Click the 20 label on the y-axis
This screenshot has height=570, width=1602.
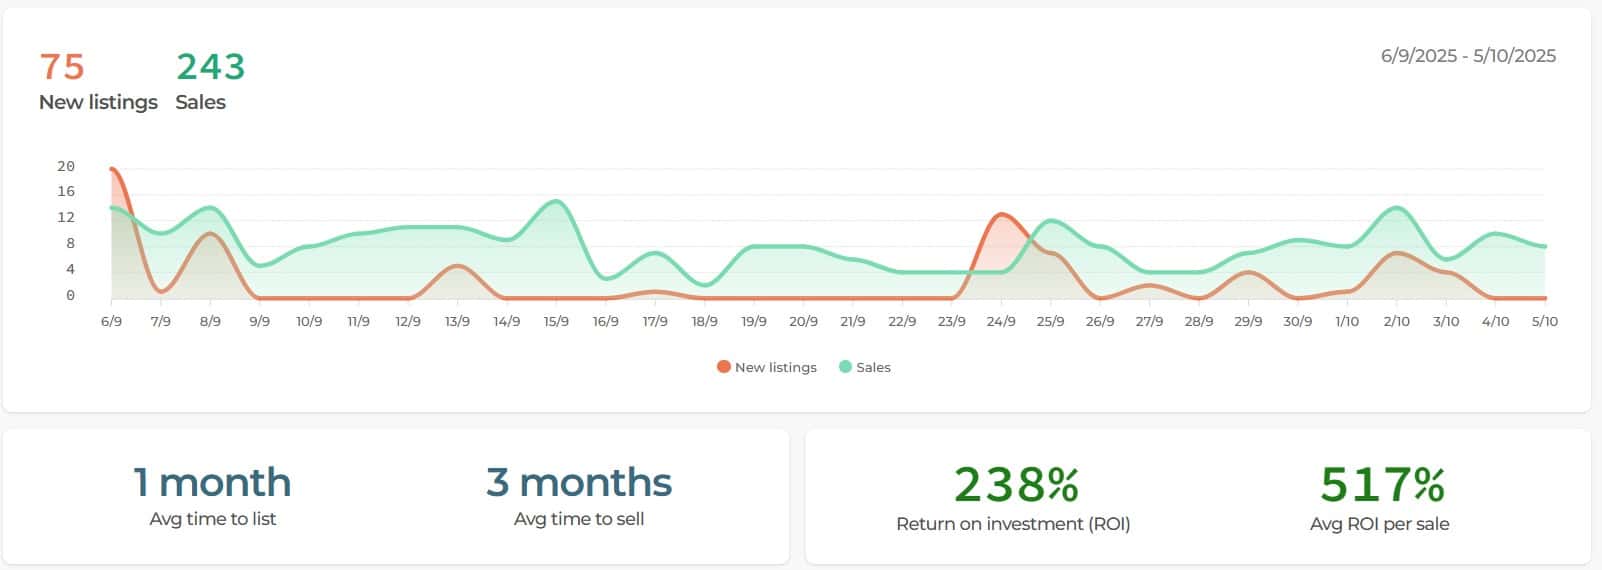[x=66, y=166]
